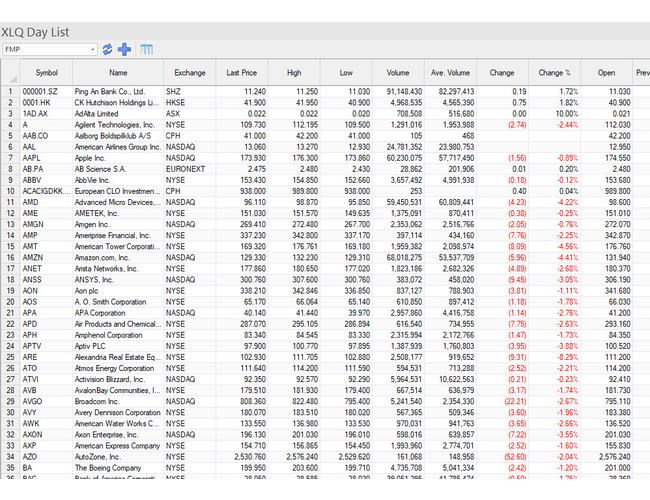Image resolution: width=650 pixels, height=500 pixels.
Task: Select the BA symbol cell
Action: 46,468
